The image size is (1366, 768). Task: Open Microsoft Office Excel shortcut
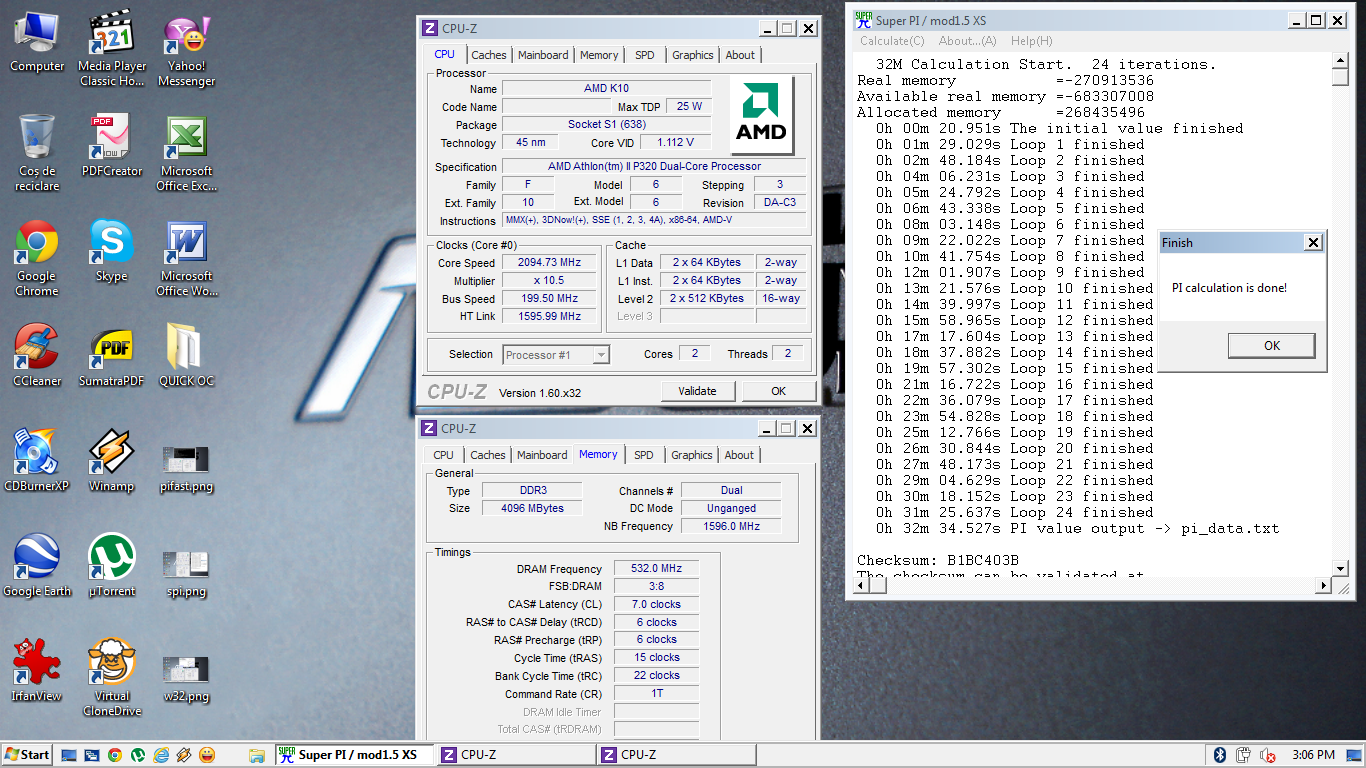187,154
